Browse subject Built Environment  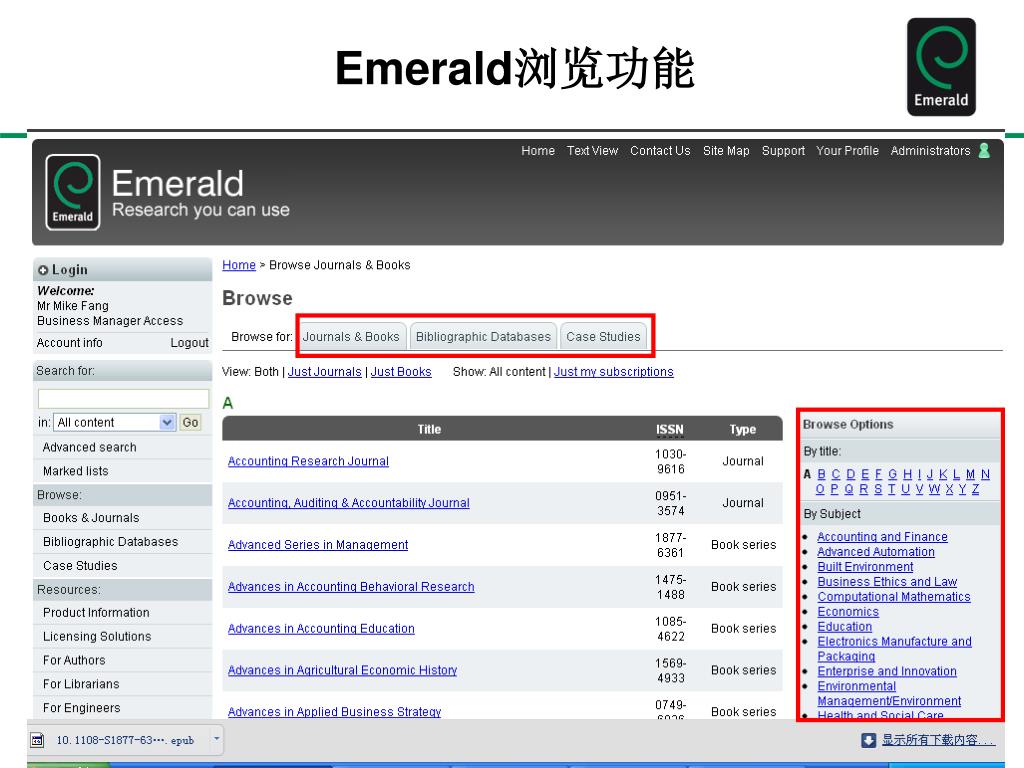(x=865, y=567)
